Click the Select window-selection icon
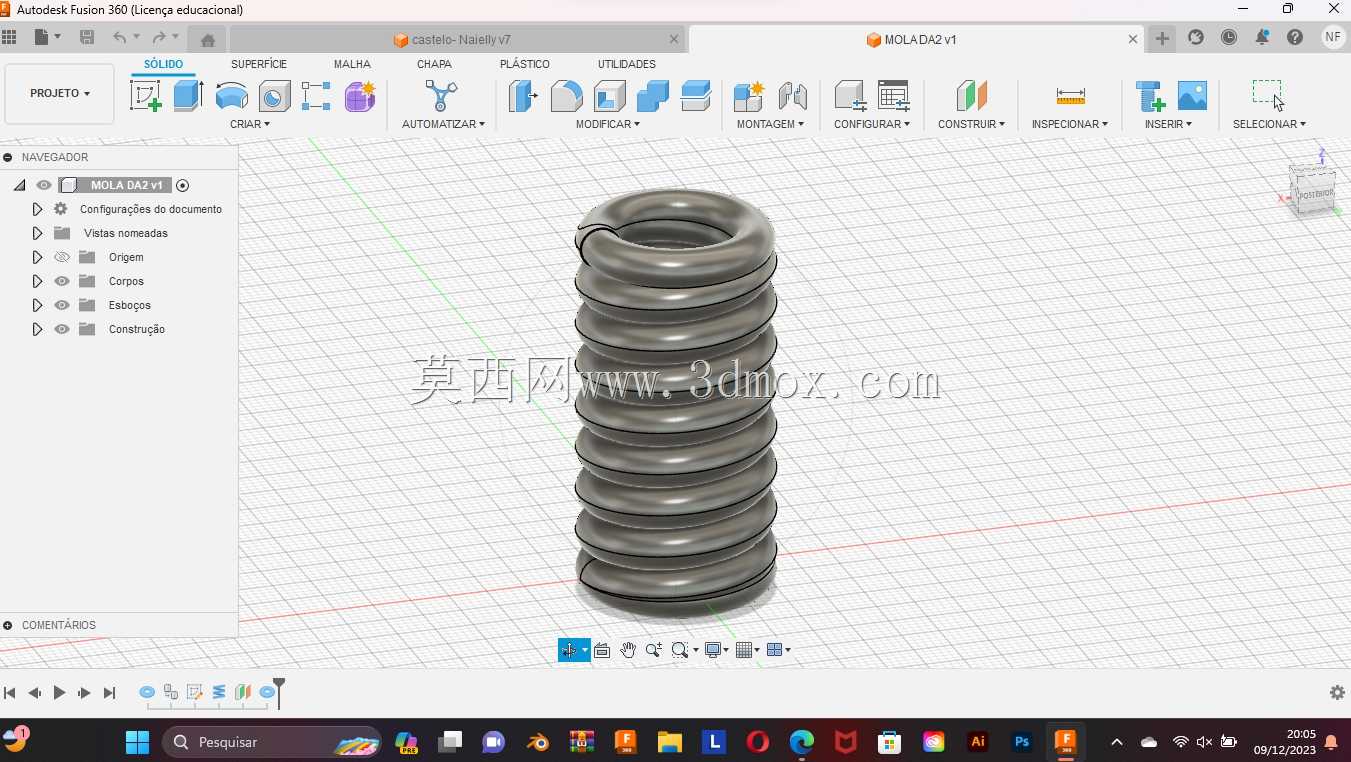This screenshot has height=762, width=1351. click(1268, 95)
